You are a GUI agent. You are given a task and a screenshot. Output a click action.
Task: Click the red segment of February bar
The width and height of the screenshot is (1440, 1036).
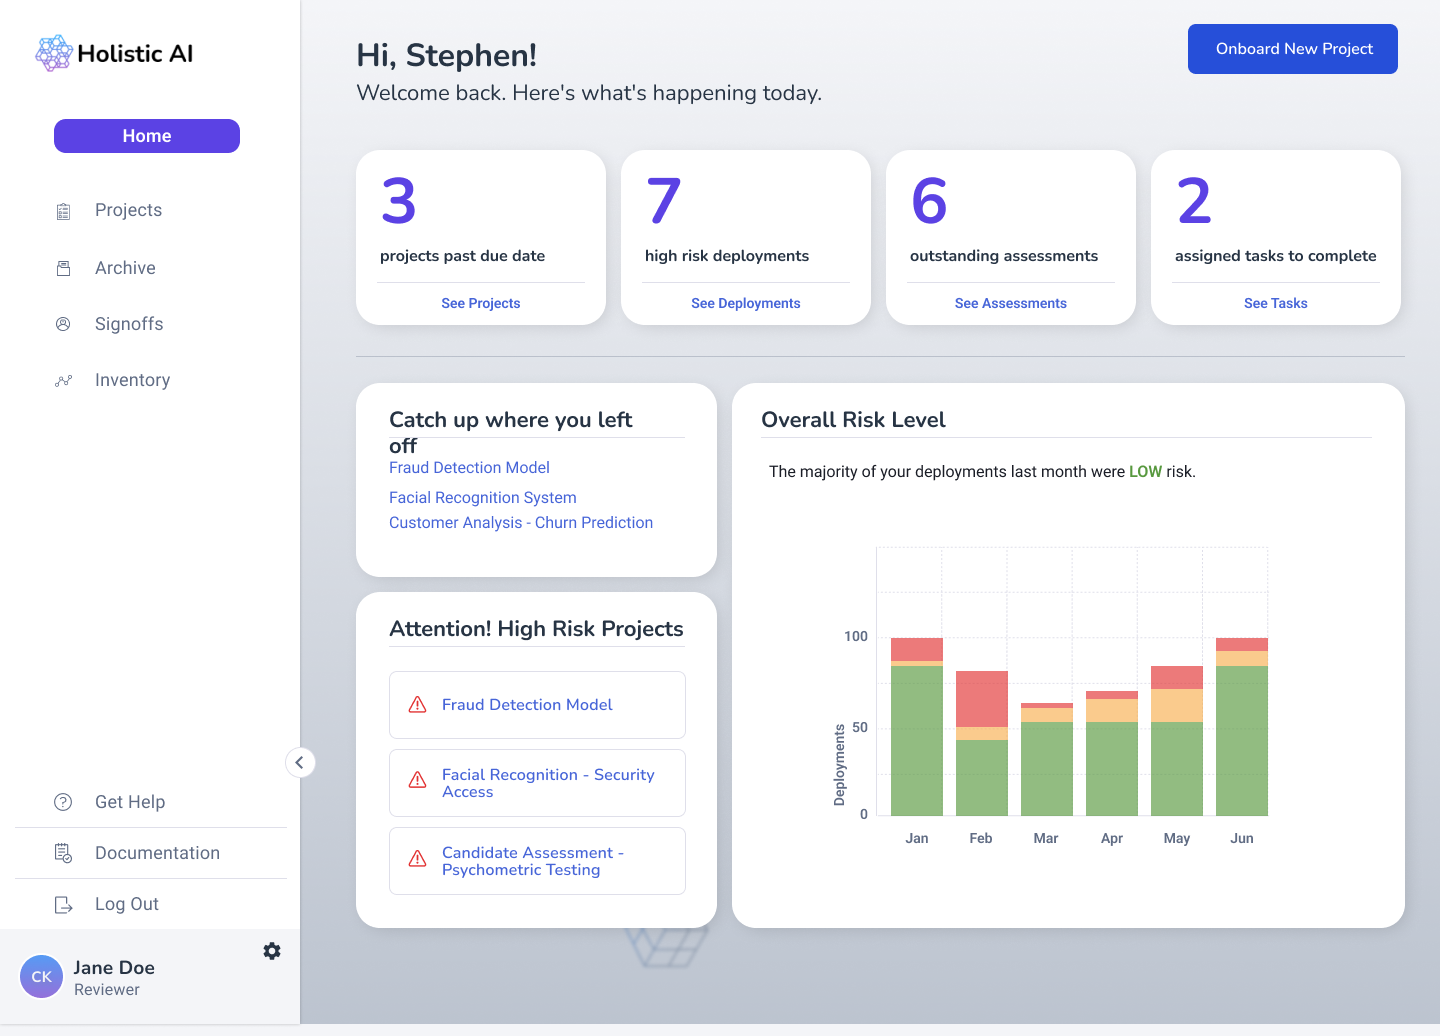(981, 698)
